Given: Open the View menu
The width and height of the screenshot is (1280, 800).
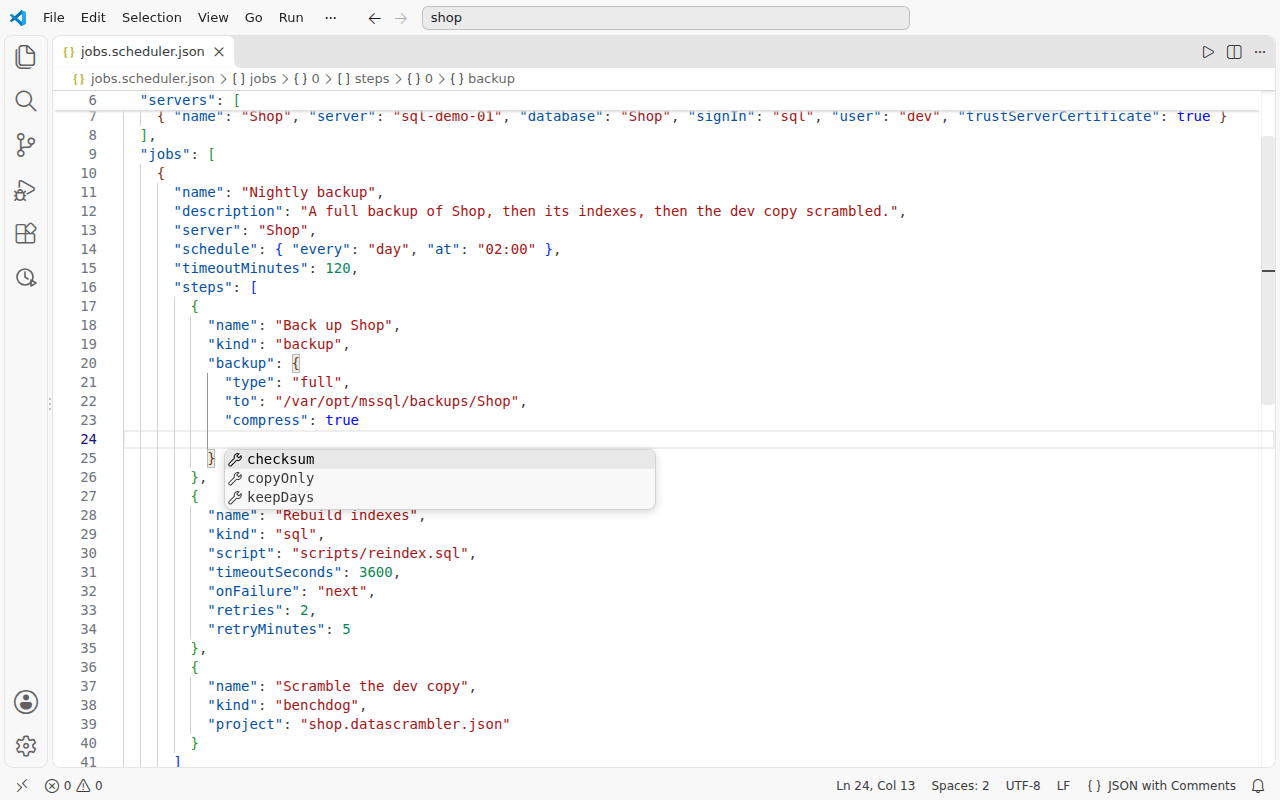Looking at the screenshot, I should tap(213, 18).
